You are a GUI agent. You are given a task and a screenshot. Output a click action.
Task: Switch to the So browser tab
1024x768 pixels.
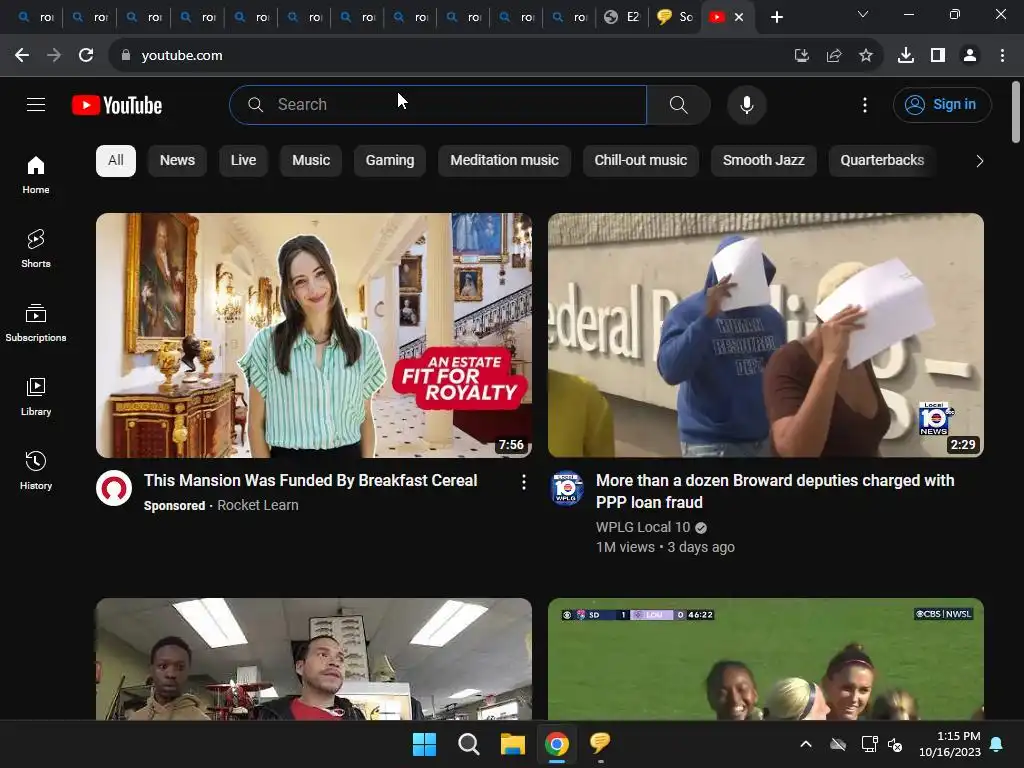(x=675, y=17)
